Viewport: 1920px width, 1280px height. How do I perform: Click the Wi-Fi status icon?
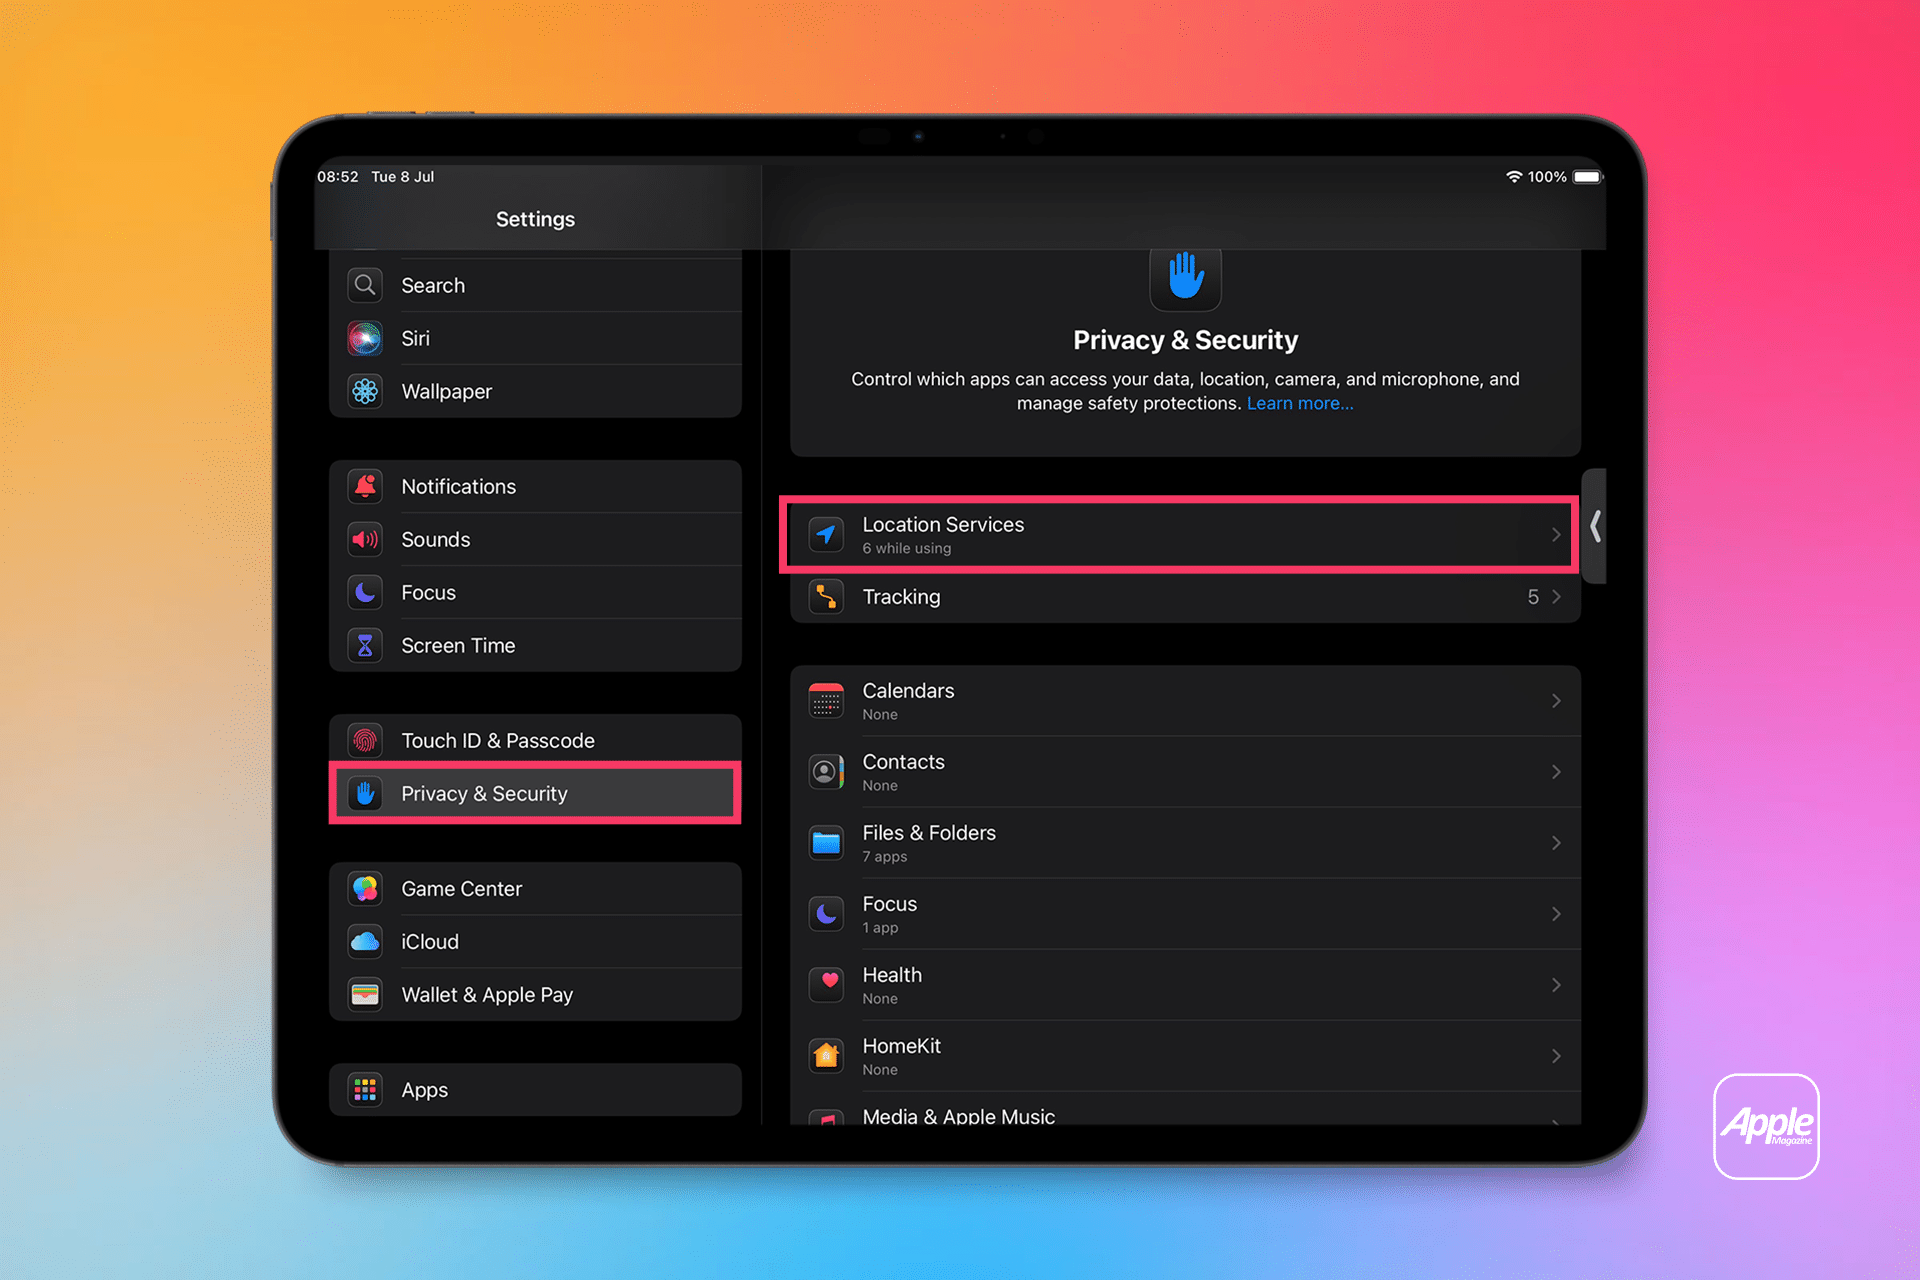coord(1514,177)
